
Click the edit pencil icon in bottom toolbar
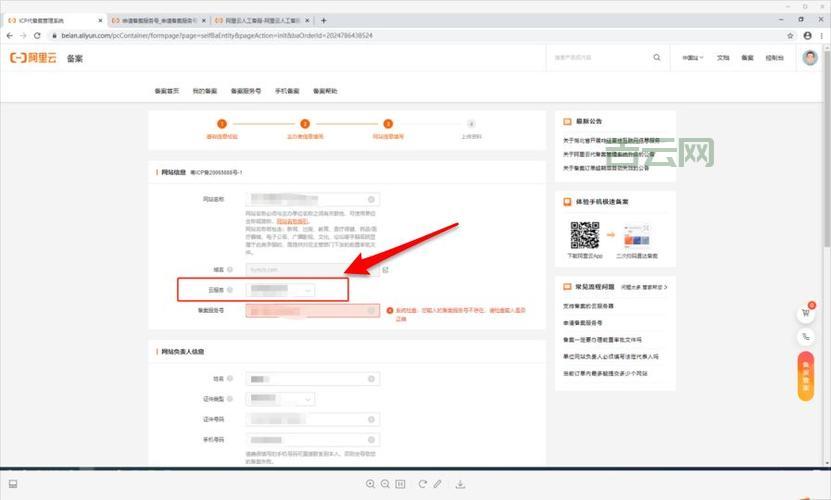(x=437, y=485)
